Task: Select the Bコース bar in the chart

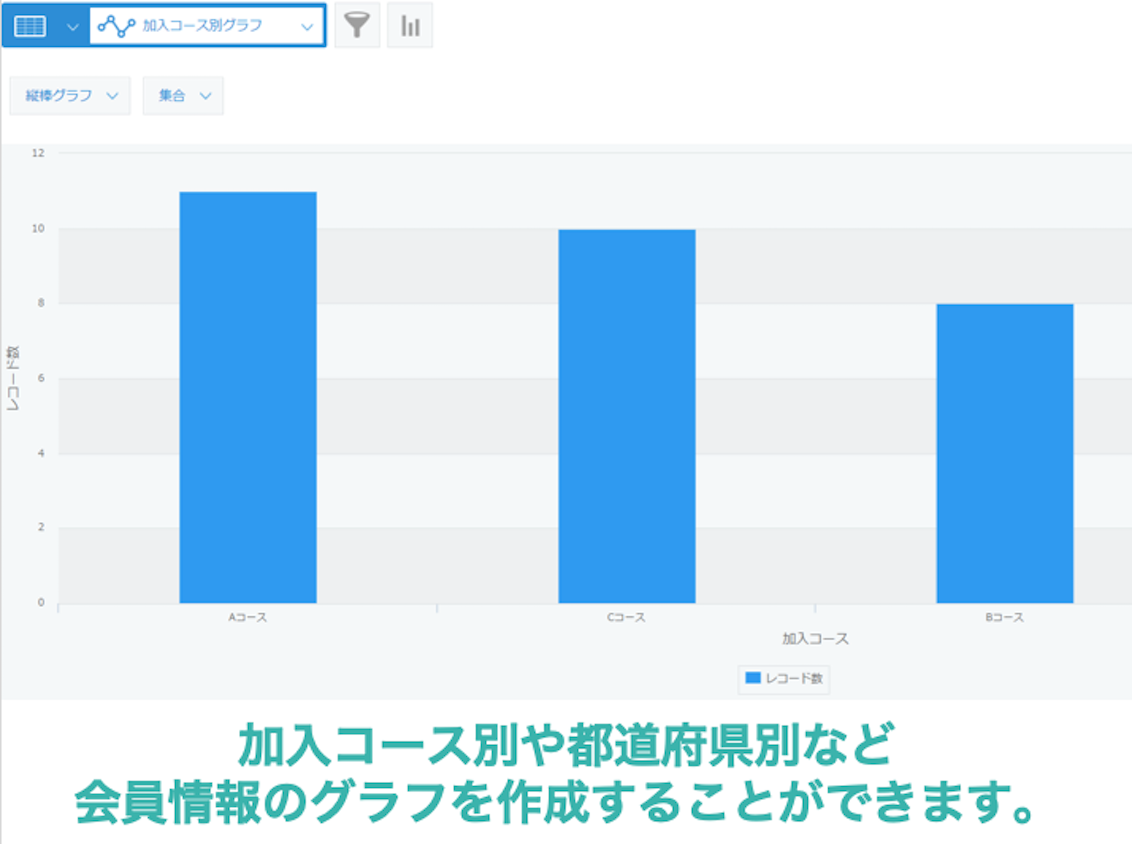Action: click(1004, 453)
